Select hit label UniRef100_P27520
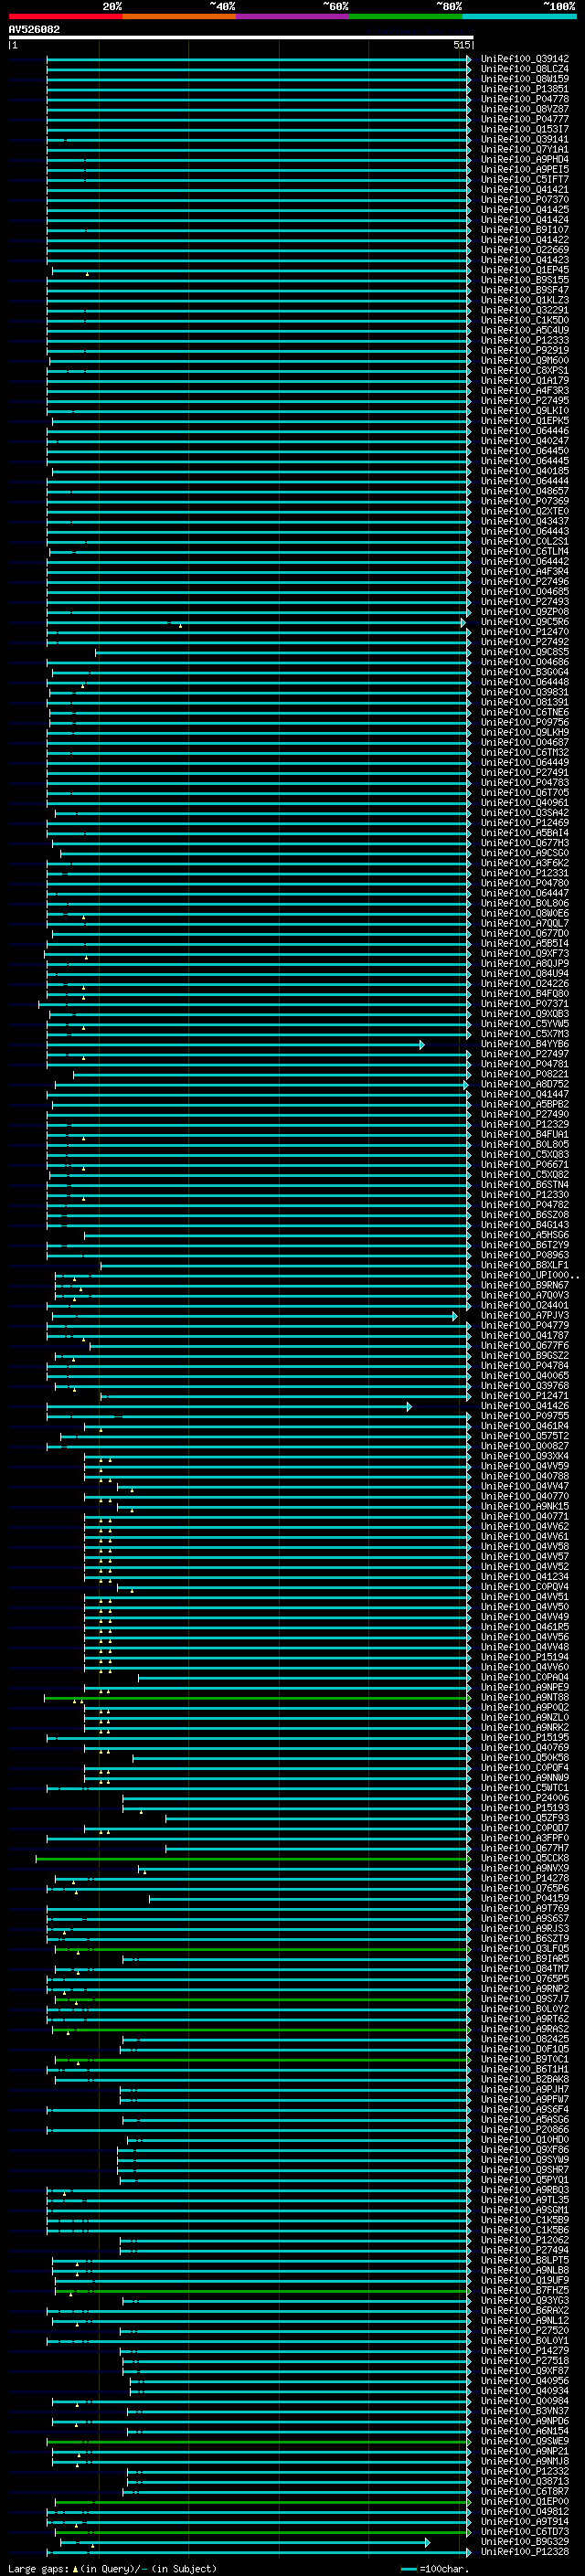Image resolution: width=585 pixels, height=2576 pixels. 524,2330
